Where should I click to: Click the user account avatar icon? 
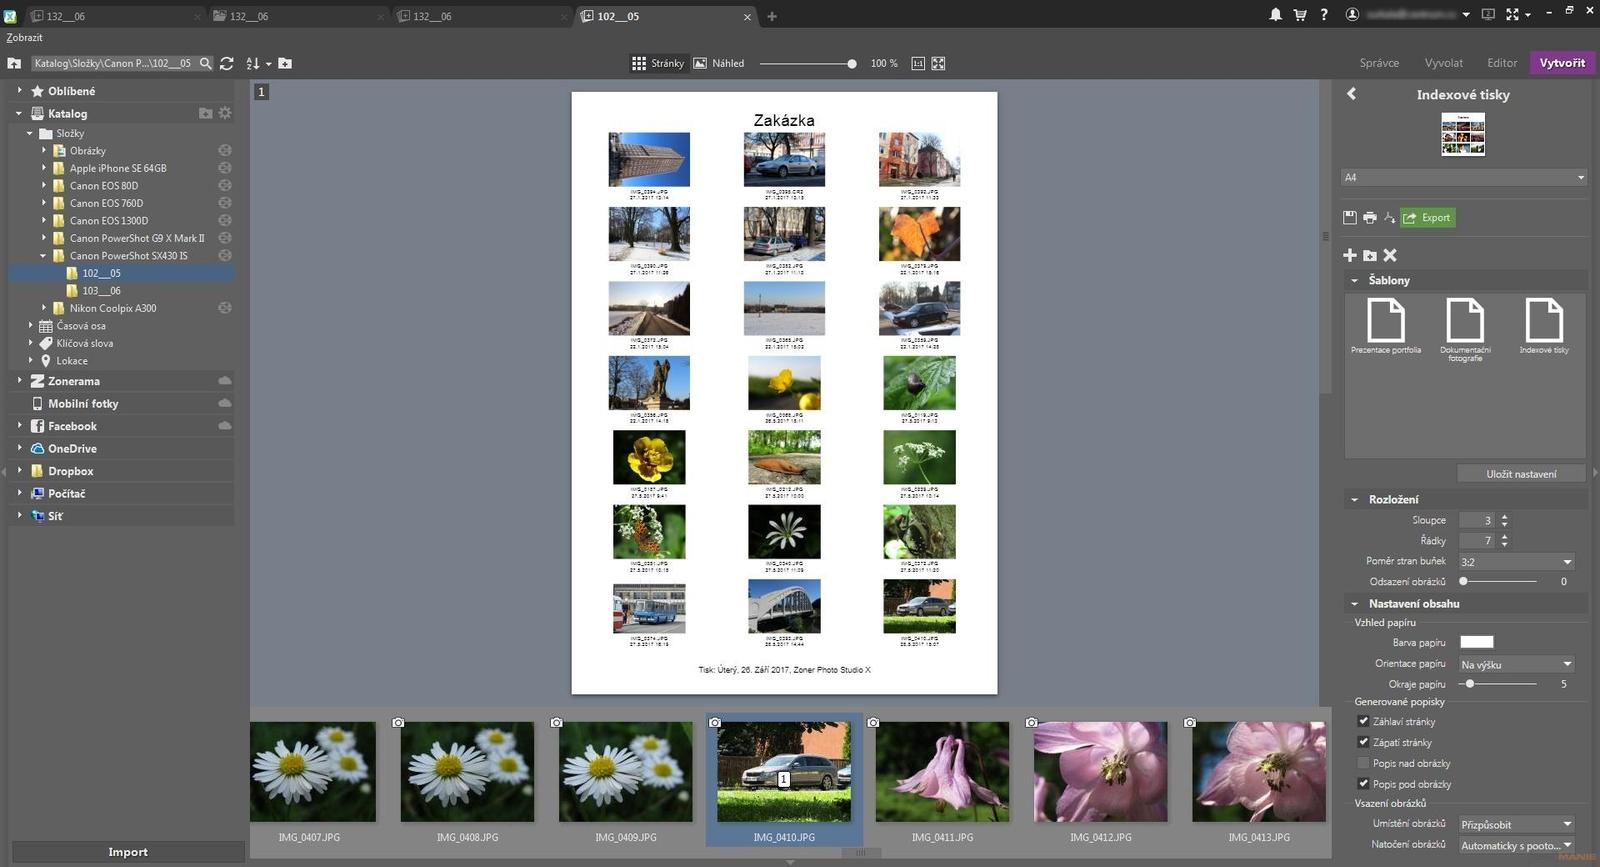coord(1352,15)
